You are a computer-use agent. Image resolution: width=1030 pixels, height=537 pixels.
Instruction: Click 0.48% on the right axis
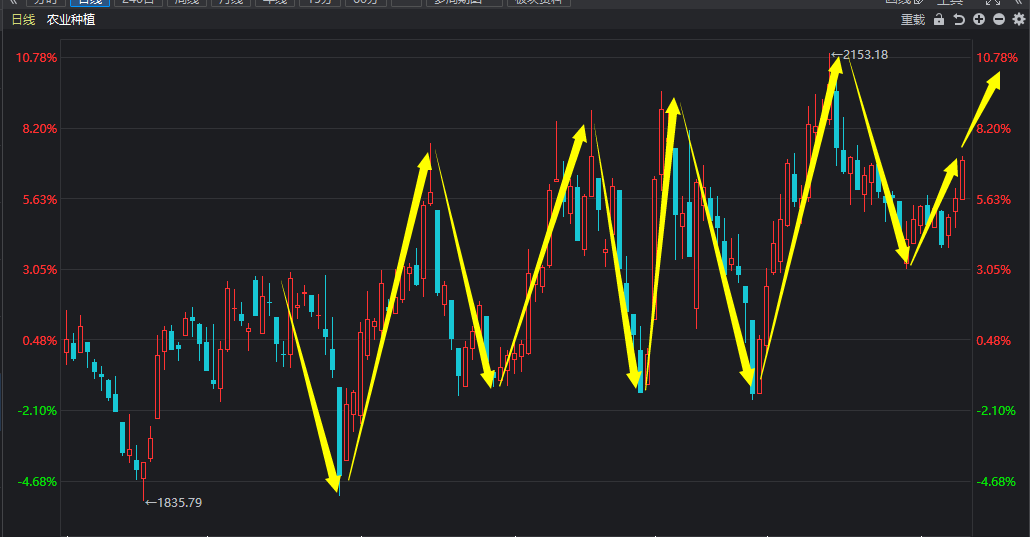(x=993, y=340)
